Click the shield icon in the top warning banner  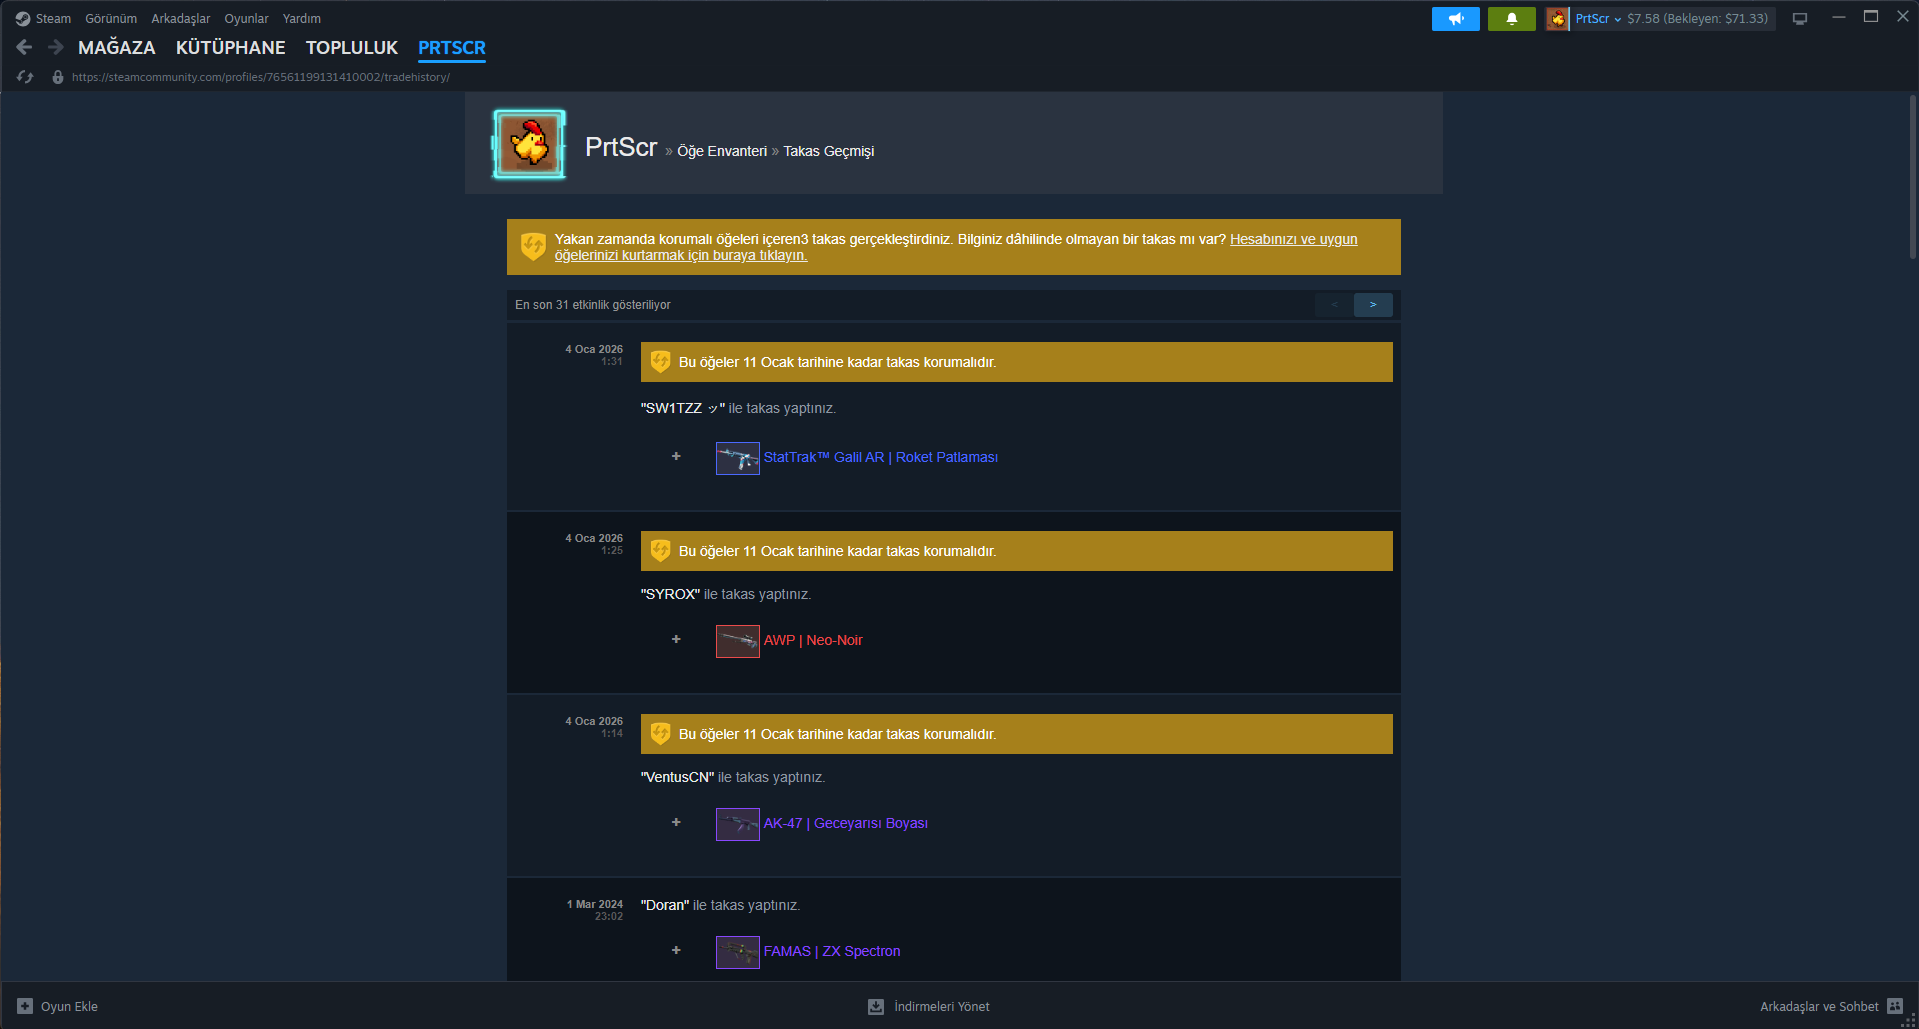(533, 246)
